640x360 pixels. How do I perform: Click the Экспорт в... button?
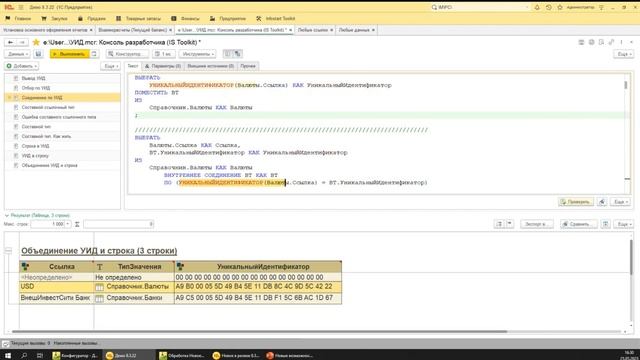point(537,224)
